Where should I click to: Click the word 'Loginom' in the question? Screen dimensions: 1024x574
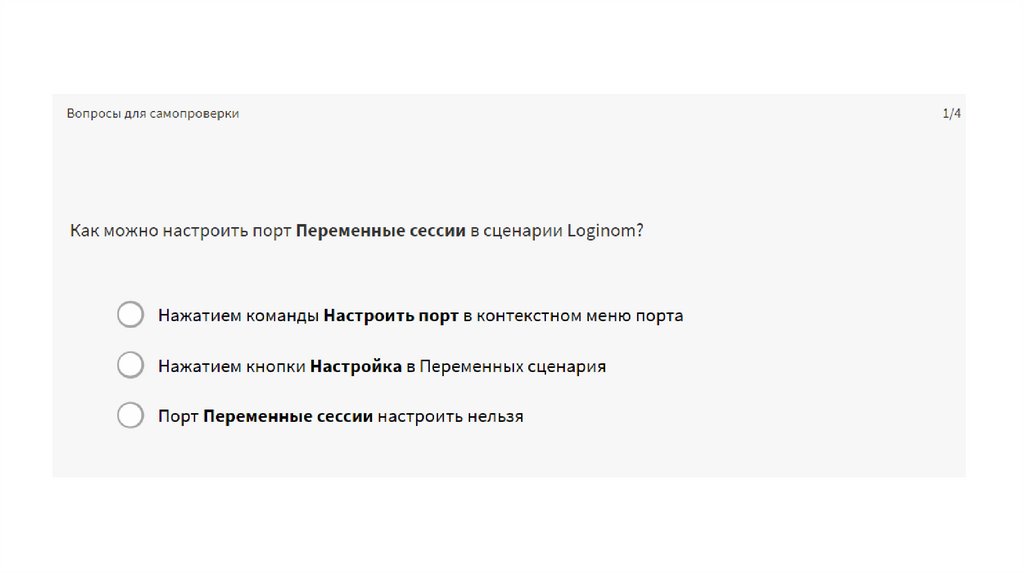coord(601,231)
